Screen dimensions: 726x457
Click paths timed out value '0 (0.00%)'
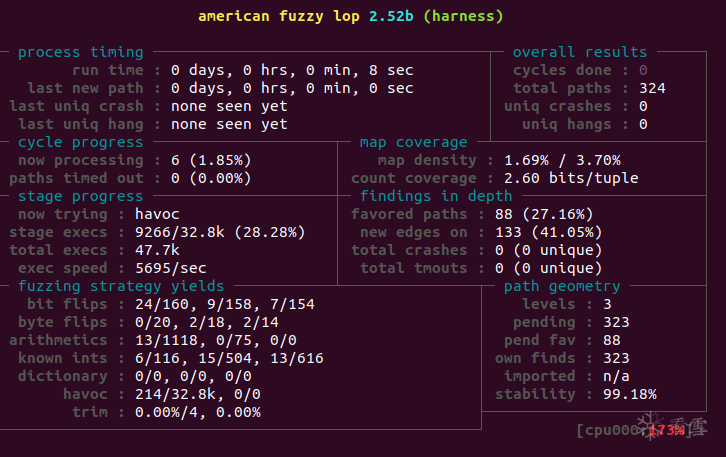click(211, 179)
